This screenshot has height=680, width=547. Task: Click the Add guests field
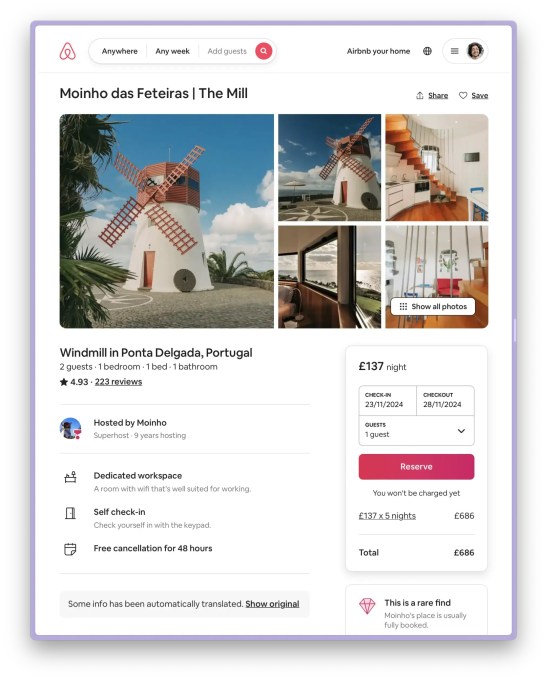pos(227,51)
